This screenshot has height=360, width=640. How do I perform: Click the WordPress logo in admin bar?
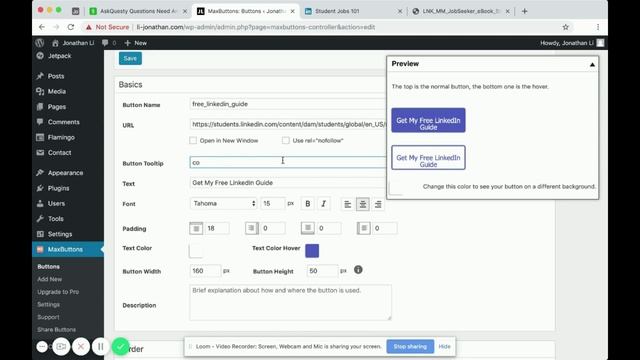coord(40,43)
